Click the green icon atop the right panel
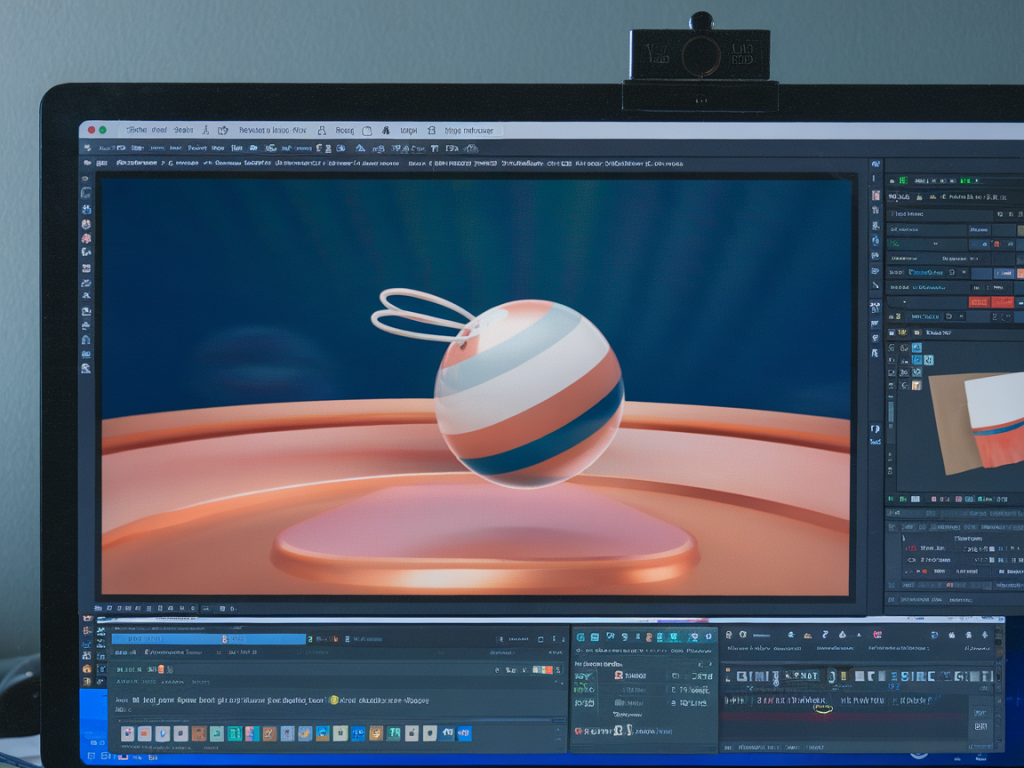Viewport: 1024px width, 768px height. tap(902, 180)
